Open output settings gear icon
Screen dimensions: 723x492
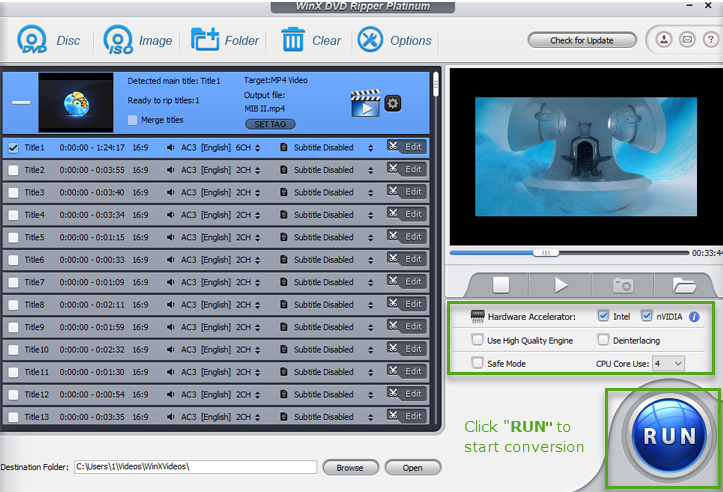(393, 103)
